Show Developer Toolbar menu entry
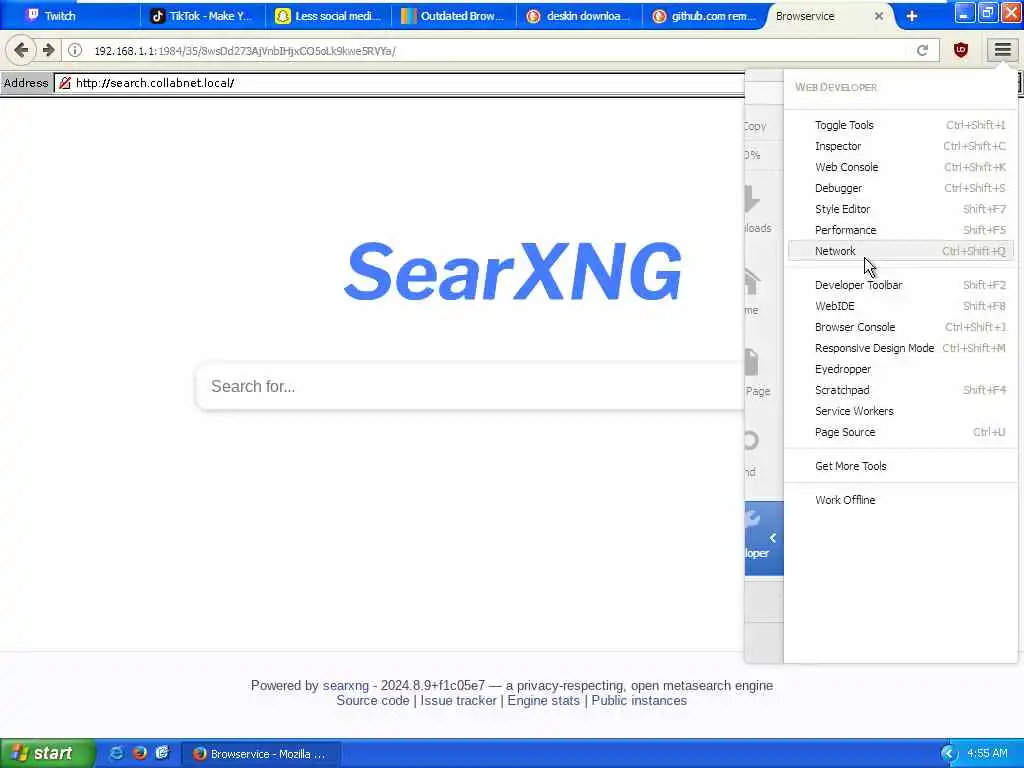 click(x=901, y=285)
